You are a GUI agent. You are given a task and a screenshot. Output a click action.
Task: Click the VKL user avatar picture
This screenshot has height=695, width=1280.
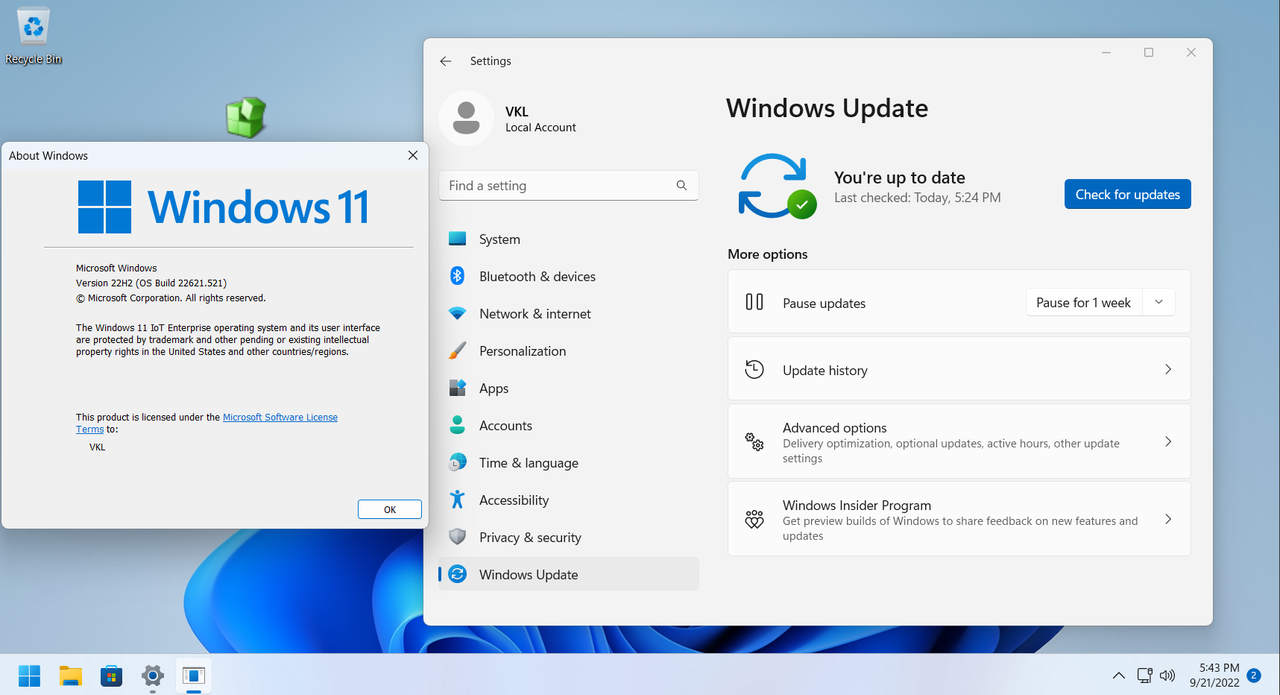tap(465, 118)
